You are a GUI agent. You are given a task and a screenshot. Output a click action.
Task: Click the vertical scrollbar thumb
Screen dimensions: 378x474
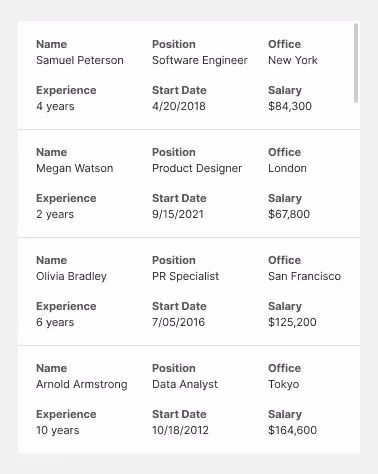(356, 63)
